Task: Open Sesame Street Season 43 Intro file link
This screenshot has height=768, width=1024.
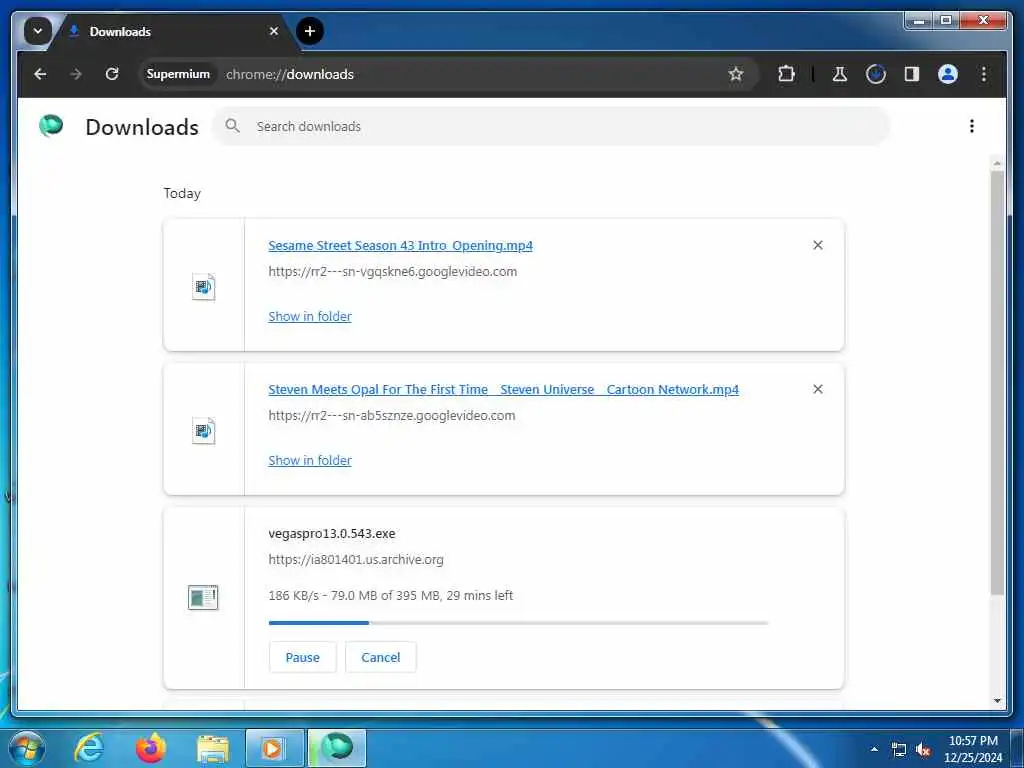Action: pos(400,246)
